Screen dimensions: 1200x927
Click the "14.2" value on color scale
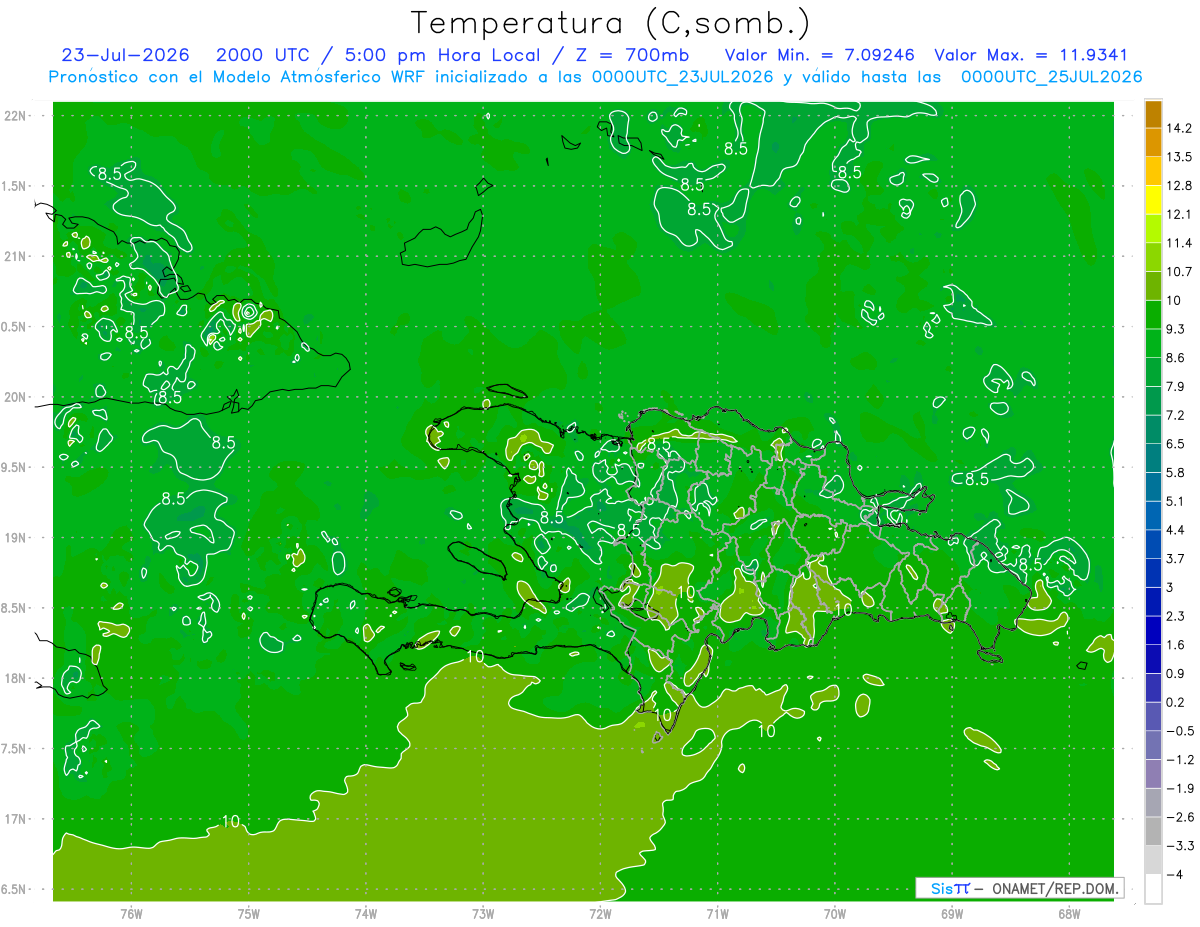(x=1179, y=128)
